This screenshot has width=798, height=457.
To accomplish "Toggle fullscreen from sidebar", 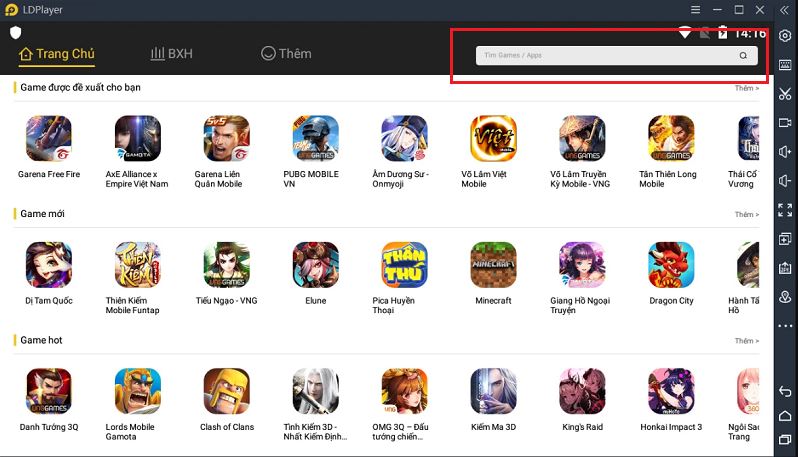I will (785, 210).
